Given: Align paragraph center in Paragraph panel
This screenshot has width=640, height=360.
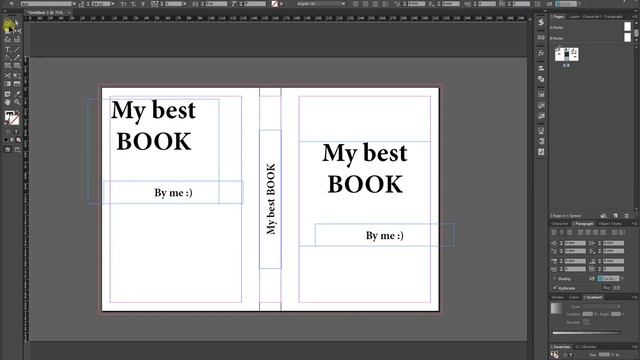Looking at the screenshot, I should [x=562, y=232].
